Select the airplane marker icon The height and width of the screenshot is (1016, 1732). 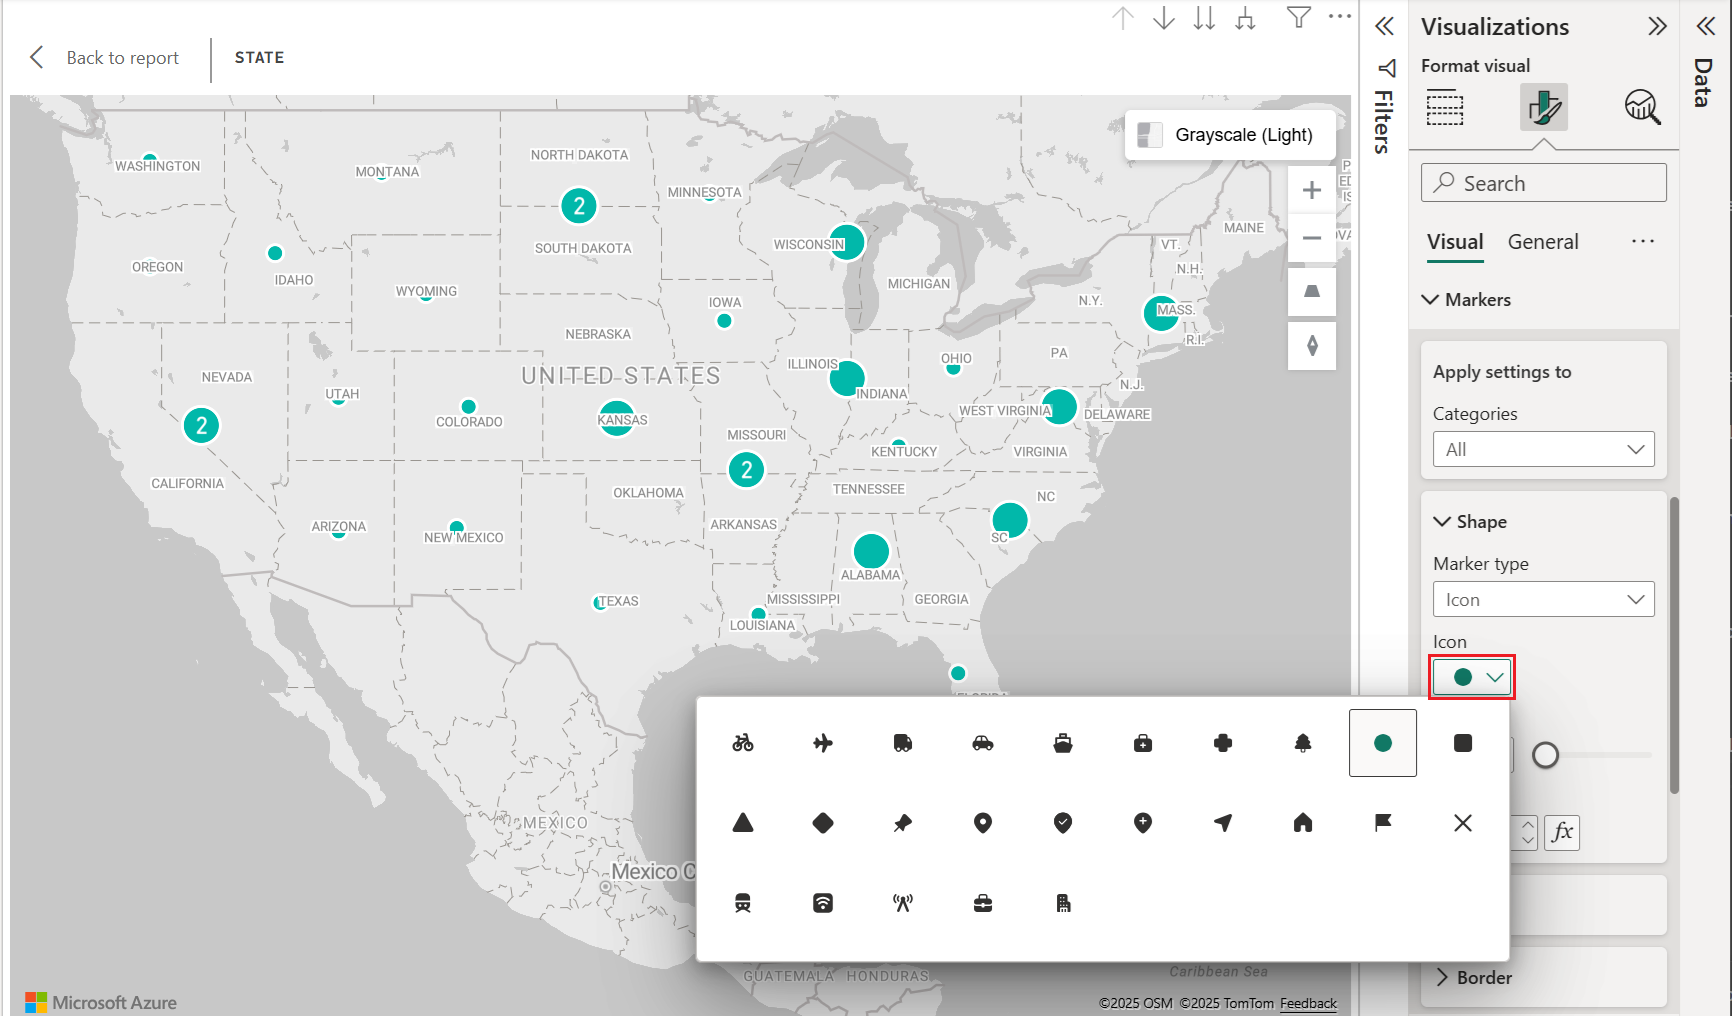pos(822,743)
